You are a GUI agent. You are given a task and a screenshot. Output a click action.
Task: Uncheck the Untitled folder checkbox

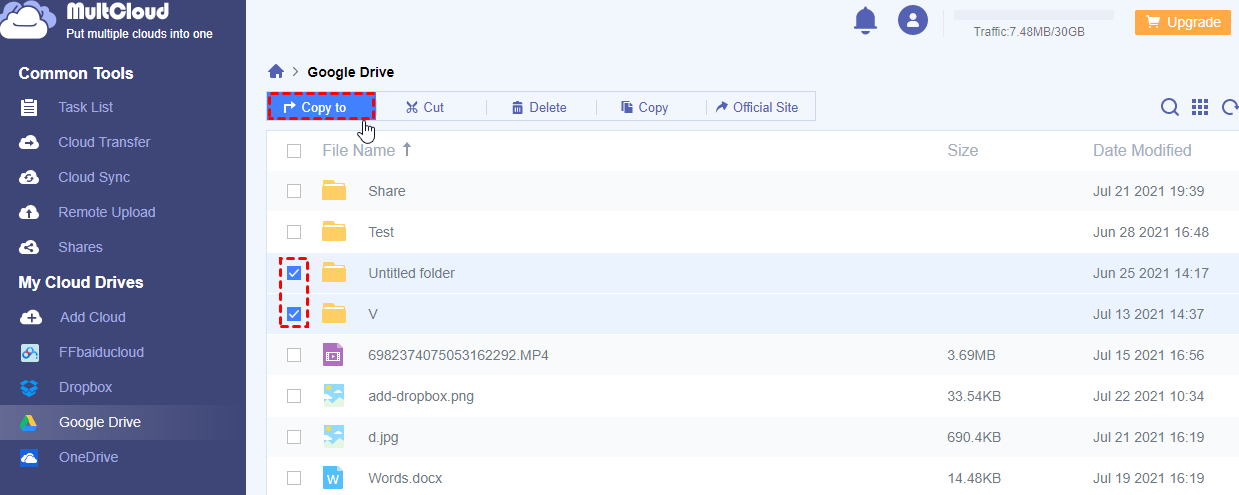pyautogui.click(x=294, y=273)
